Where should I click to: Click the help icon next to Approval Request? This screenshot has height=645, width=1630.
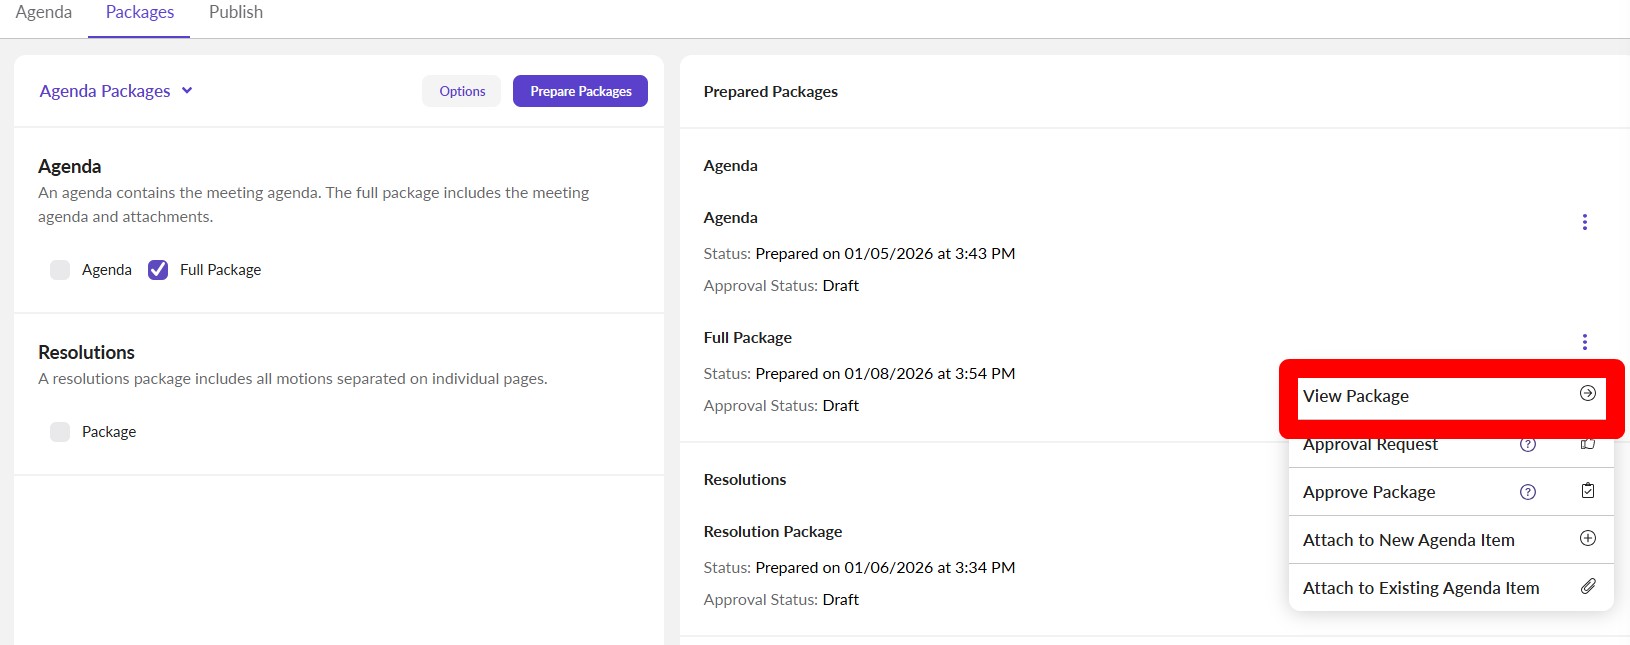(1527, 445)
